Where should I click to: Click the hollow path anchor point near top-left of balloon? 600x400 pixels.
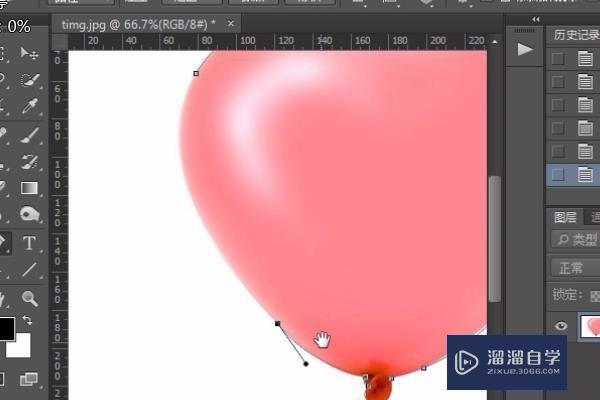[x=196, y=73]
